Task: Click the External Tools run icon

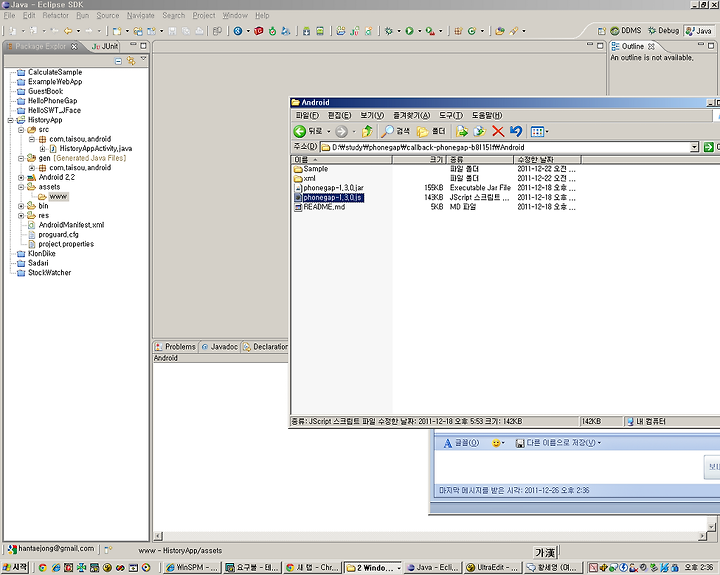Action: pyautogui.click(x=430, y=31)
